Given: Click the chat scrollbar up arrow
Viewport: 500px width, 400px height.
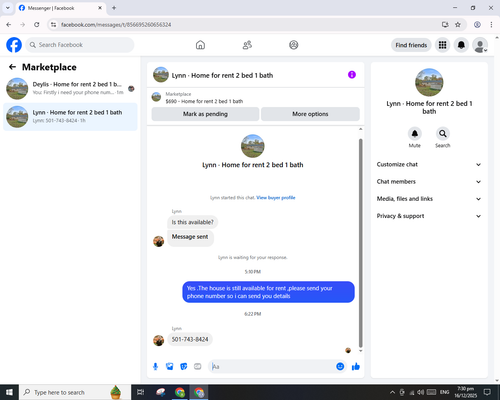Looking at the screenshot, I should (x=360, y=129).
